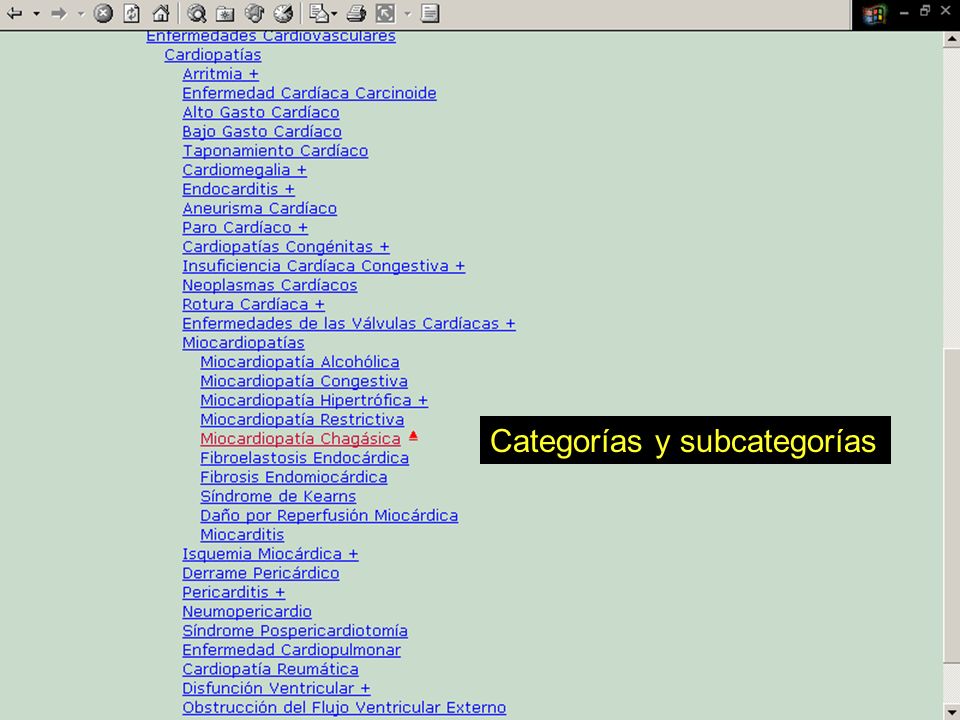Screen dimensions: 960x720
Task: Open the Favorites folder toolbar icon
Action: [225, 13]
